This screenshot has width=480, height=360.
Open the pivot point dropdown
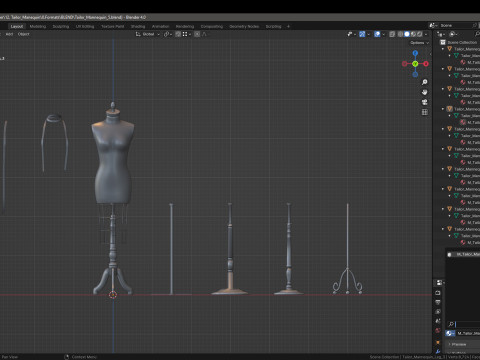coord(168,34)
